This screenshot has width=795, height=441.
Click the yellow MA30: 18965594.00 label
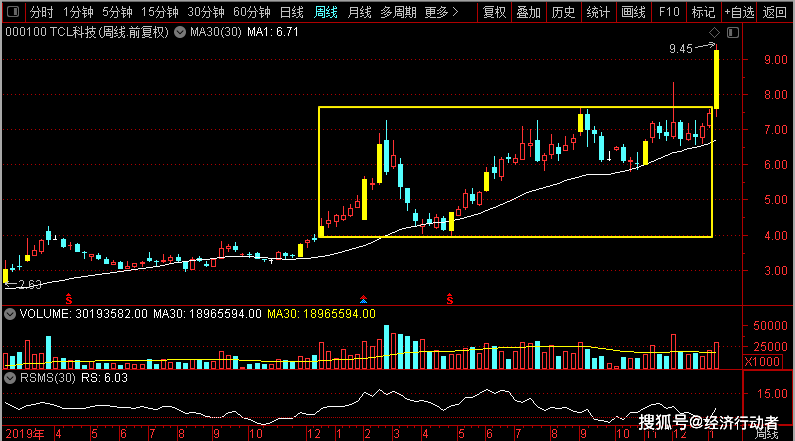(x=321, y=314)
